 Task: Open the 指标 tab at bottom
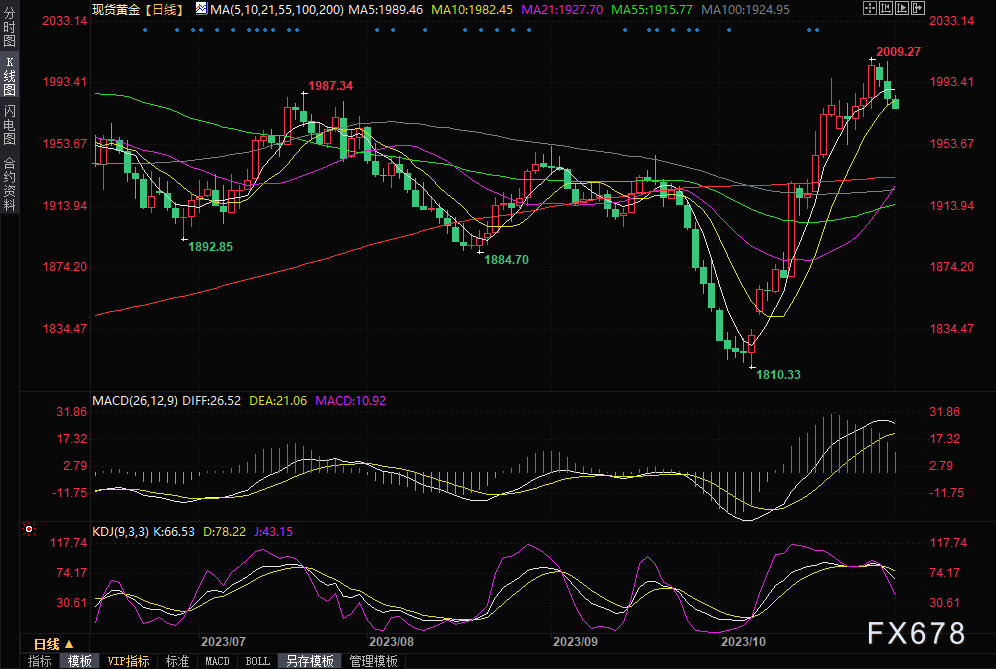[x=40, y=661]
